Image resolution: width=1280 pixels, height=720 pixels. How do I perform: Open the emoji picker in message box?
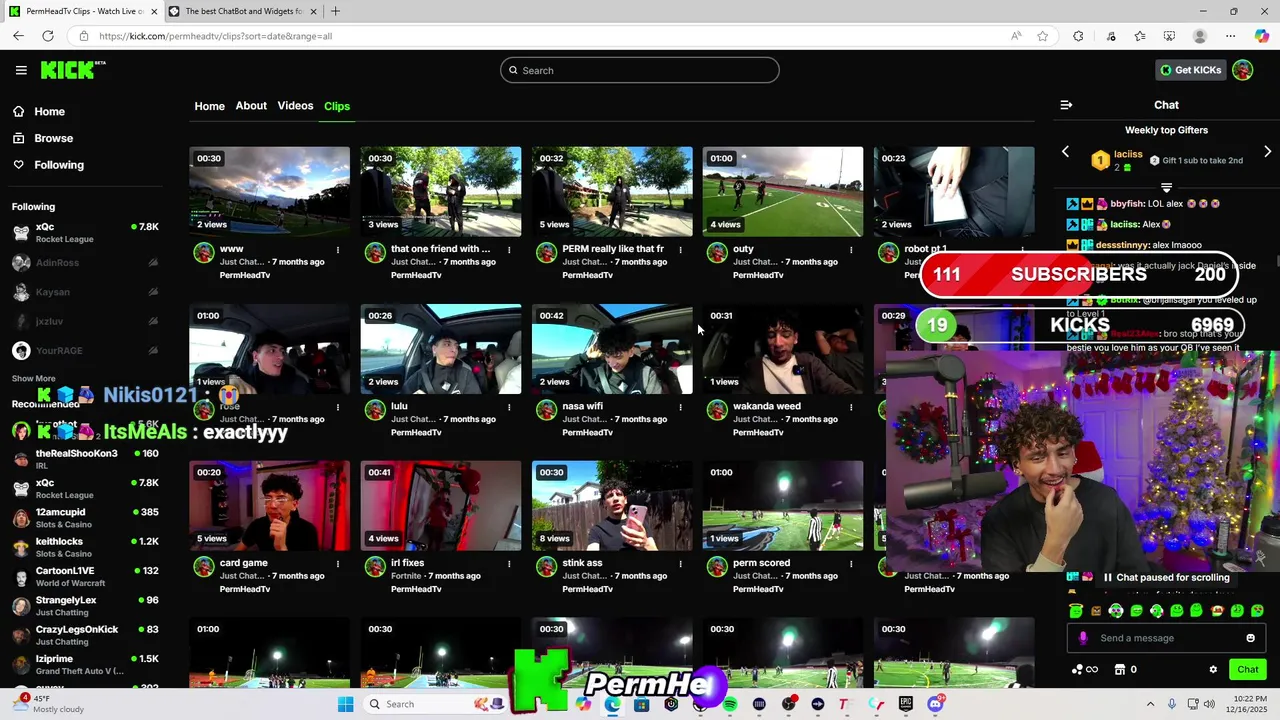[x=1250, y=638]
